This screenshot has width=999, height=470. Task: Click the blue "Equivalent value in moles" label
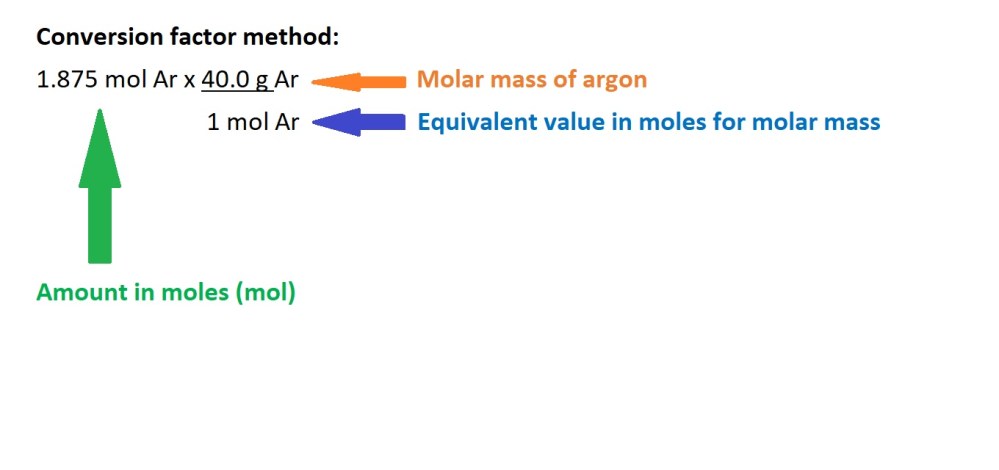(x=648, y=123)
